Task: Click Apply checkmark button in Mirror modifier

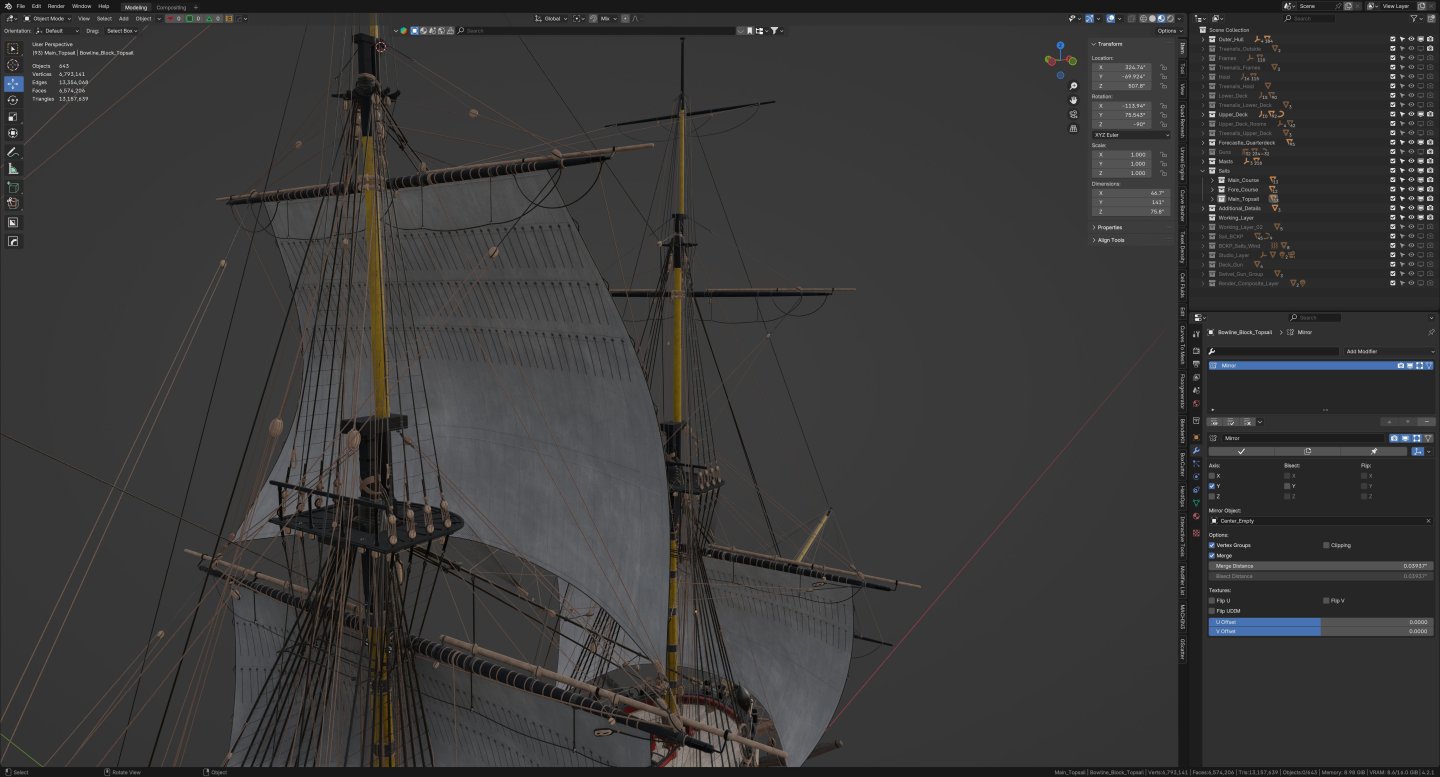Action: click(x=1241, y=451)
